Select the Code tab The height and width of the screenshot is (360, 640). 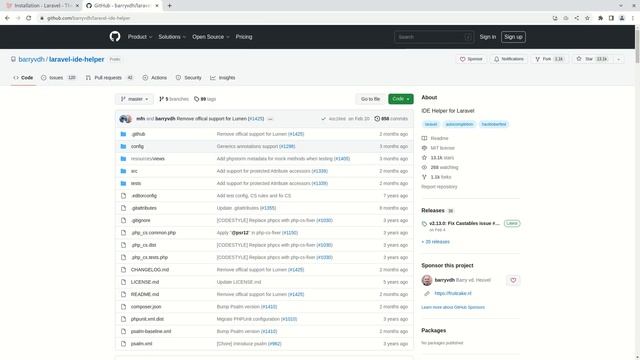(23, 78)
